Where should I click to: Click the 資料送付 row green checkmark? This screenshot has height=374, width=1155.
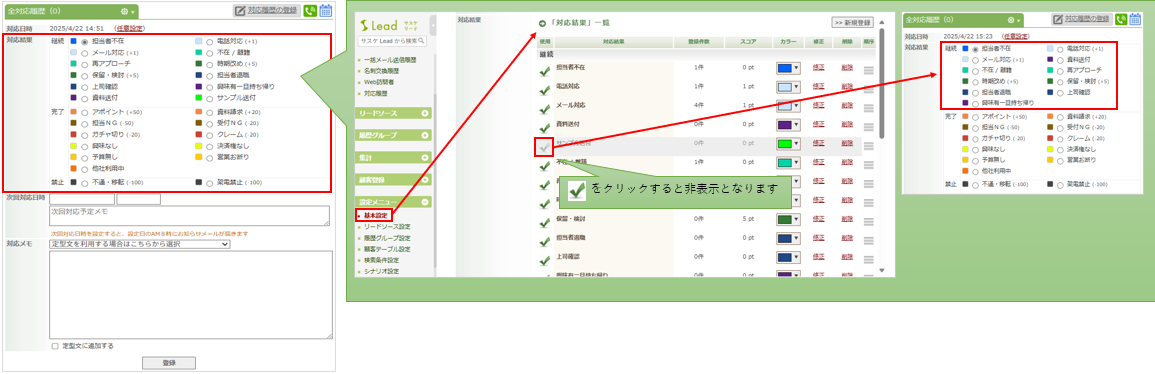coord(544,128)
